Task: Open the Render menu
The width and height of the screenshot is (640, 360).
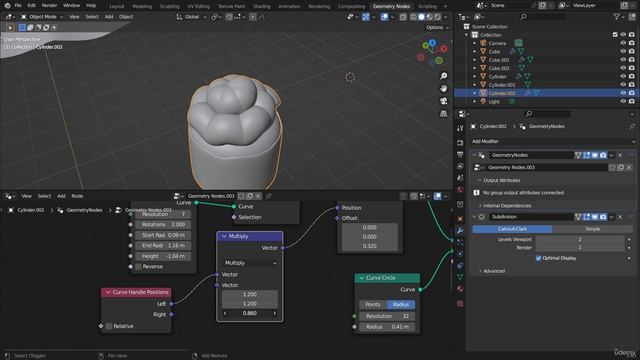Action: pos(49,6)
